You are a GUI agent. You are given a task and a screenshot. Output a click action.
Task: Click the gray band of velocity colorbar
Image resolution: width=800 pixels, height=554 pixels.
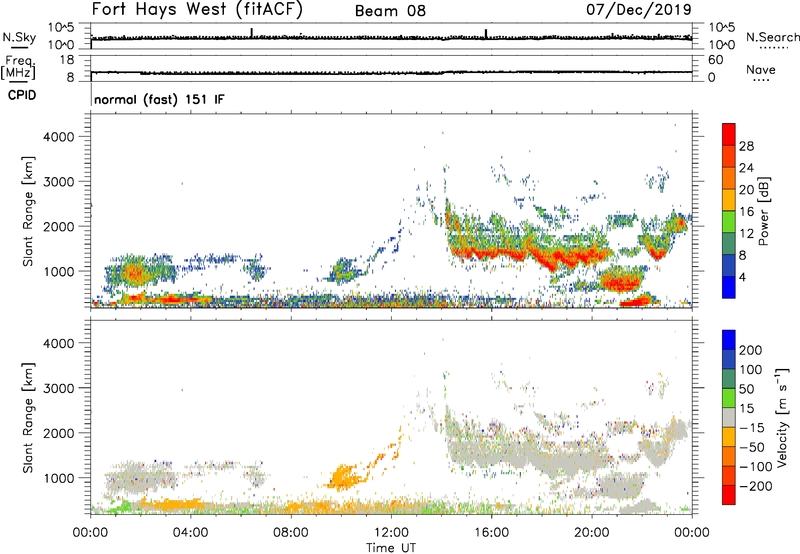tap(729, 417)
